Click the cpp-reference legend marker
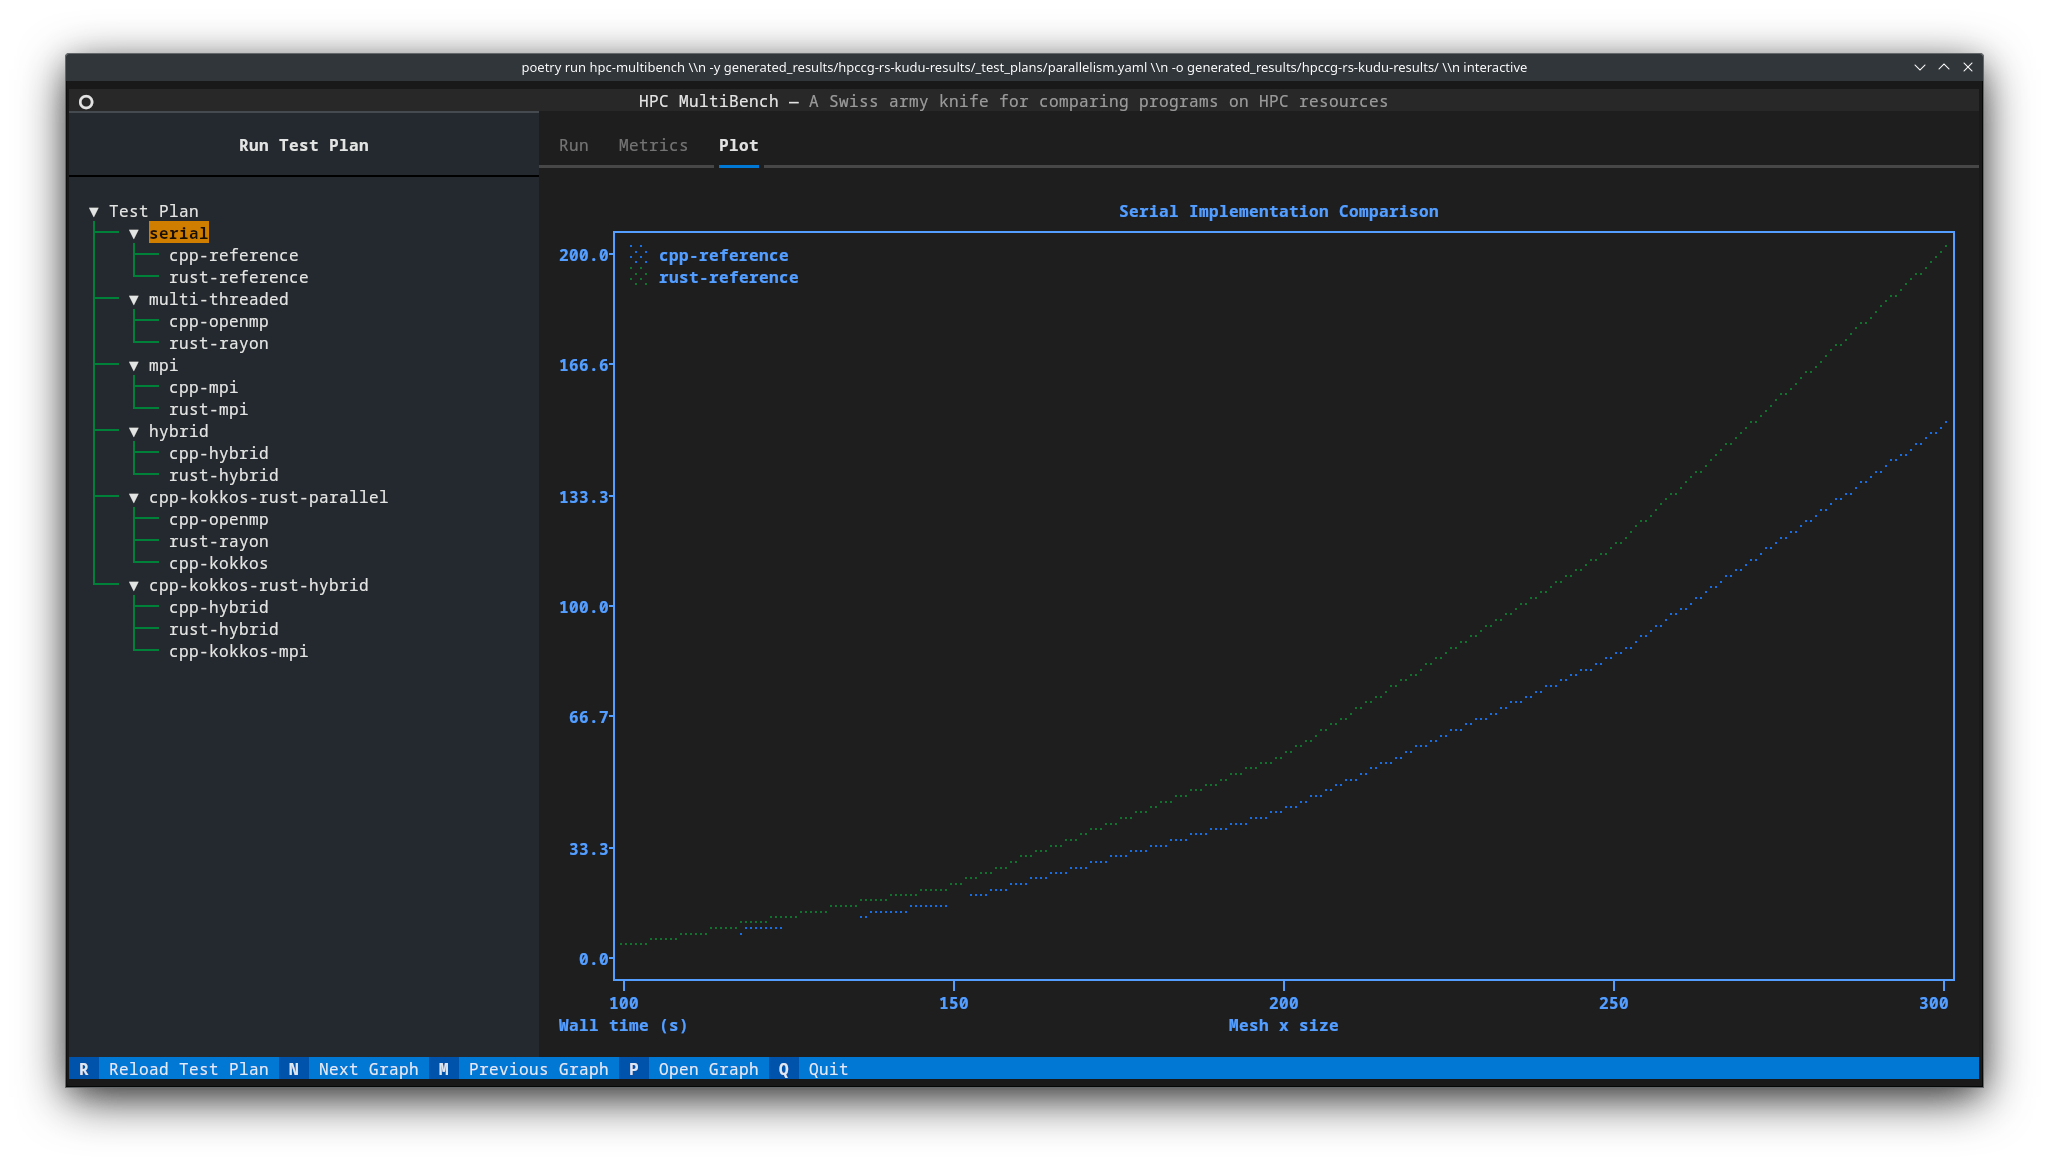 (x=639, y=256)
